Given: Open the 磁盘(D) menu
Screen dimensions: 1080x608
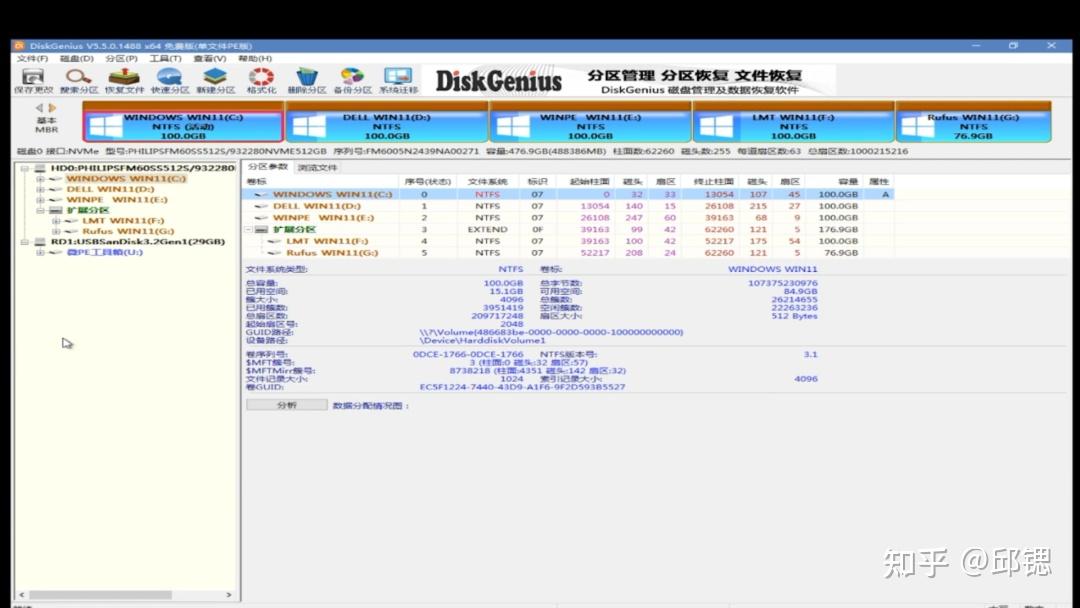Looking at the screenshot, I should pos(76,59).
